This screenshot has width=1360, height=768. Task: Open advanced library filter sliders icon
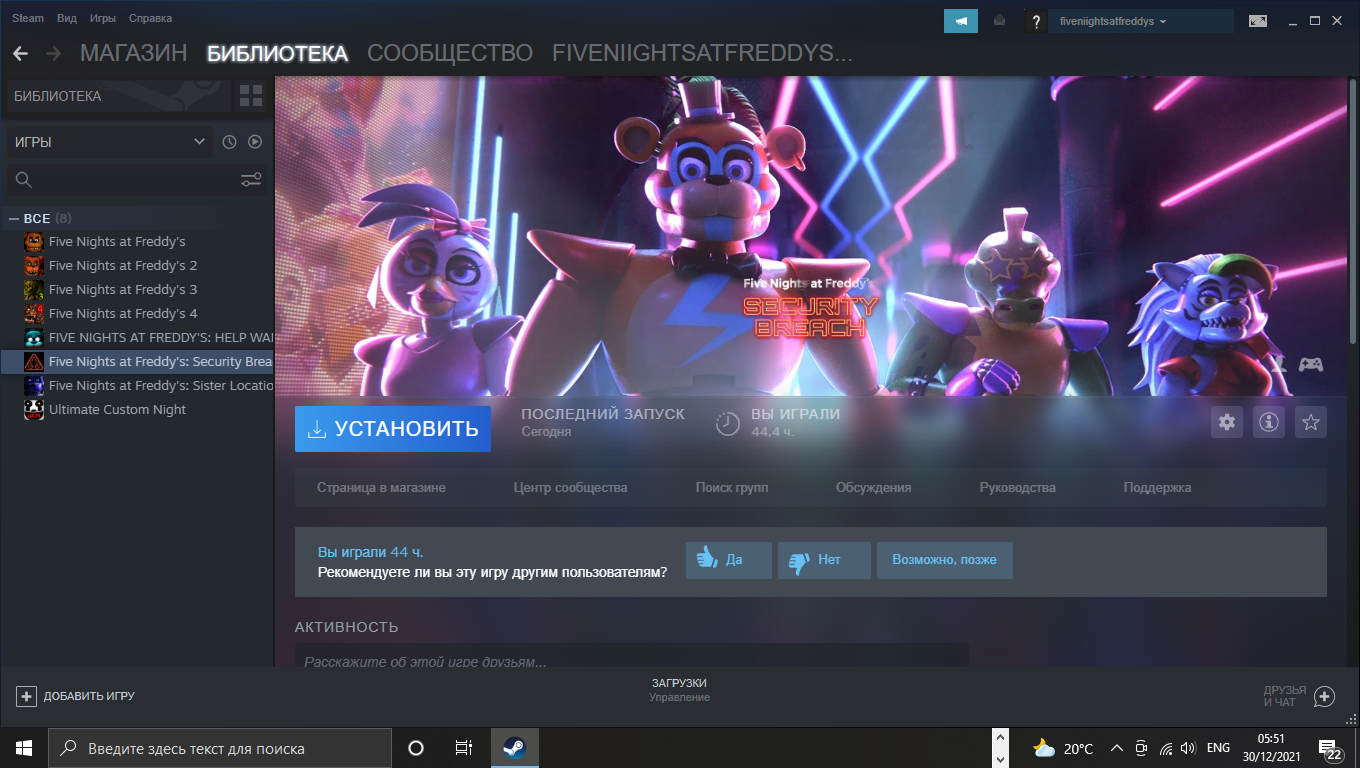251,180
